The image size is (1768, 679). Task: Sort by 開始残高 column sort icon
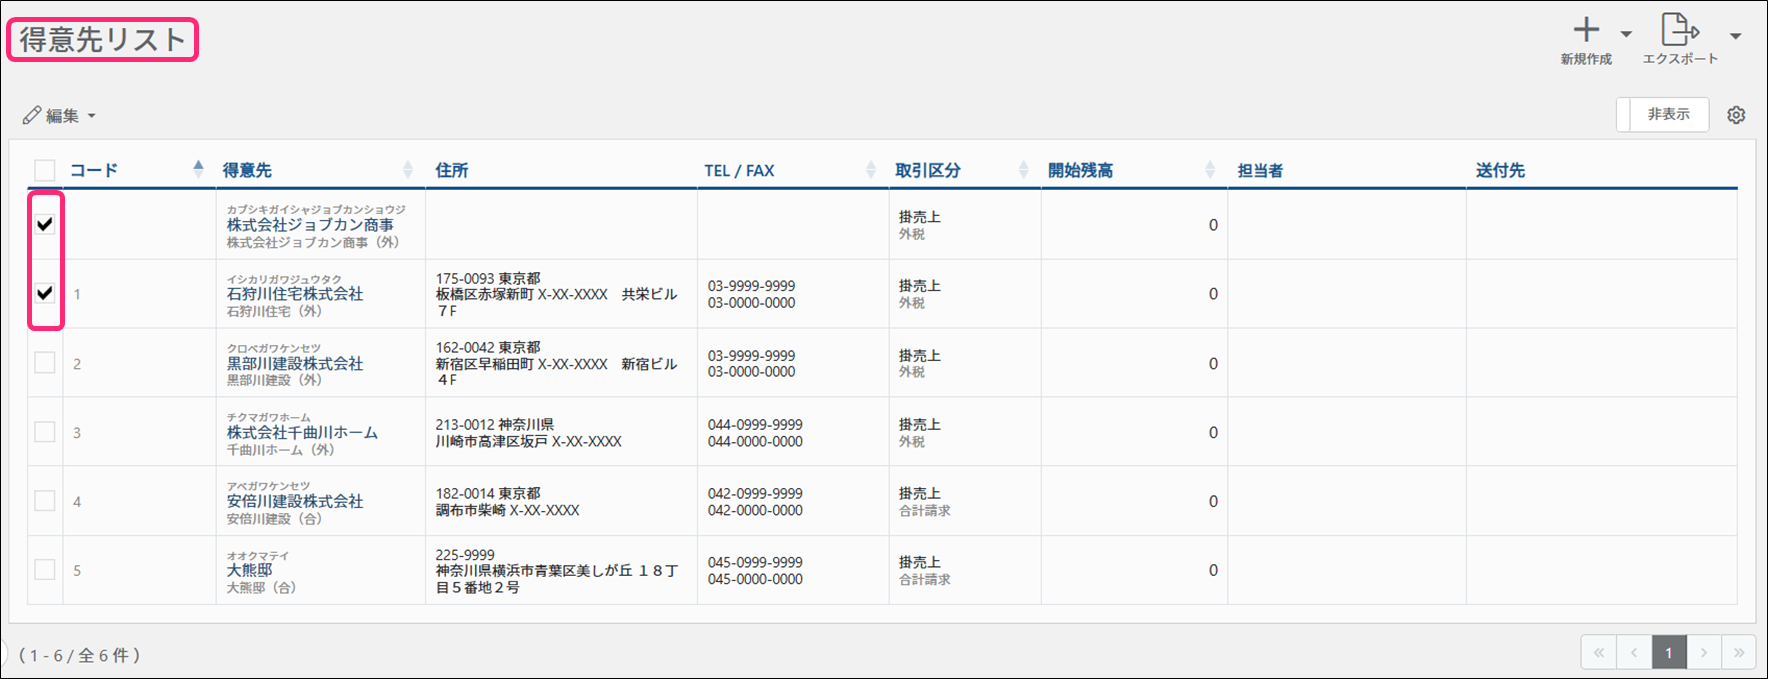tap(1210, 170)
